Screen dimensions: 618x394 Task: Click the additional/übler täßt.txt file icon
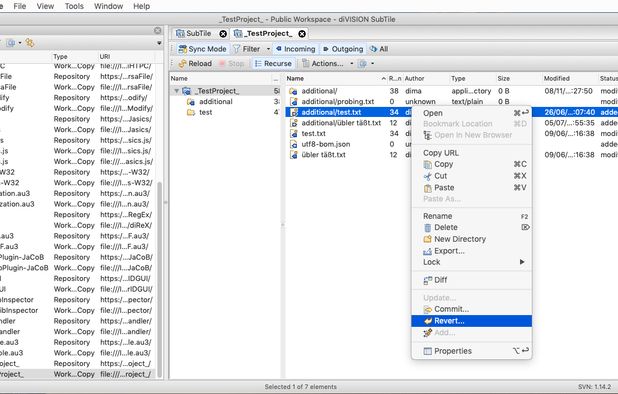(293, 123)
